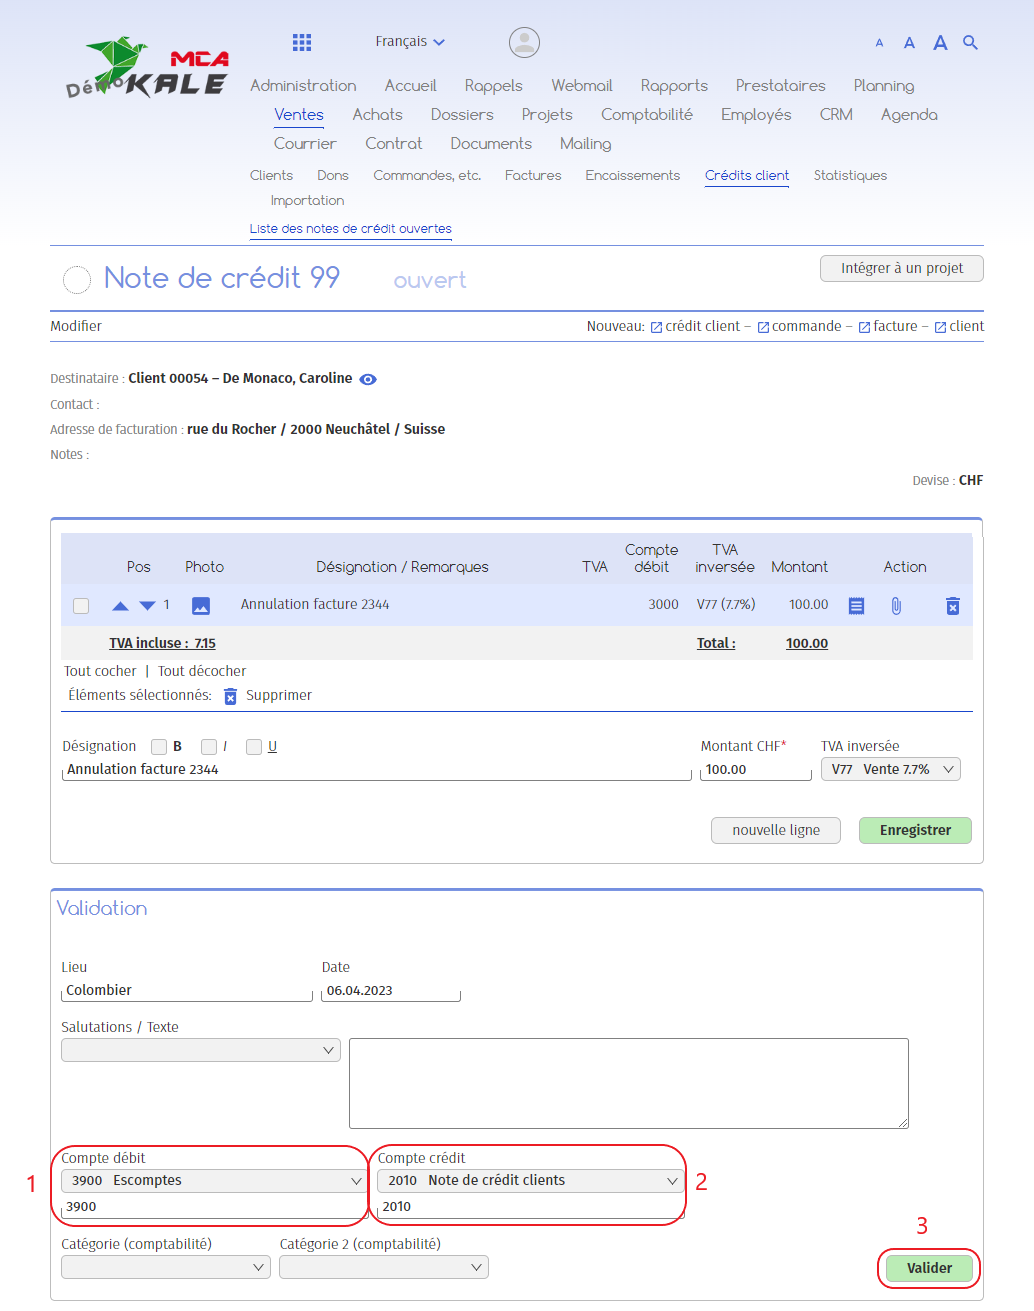The width and height of the screenshot is (1034, 1311).
Task: Open photo icon for line 1
Action: 201,606
